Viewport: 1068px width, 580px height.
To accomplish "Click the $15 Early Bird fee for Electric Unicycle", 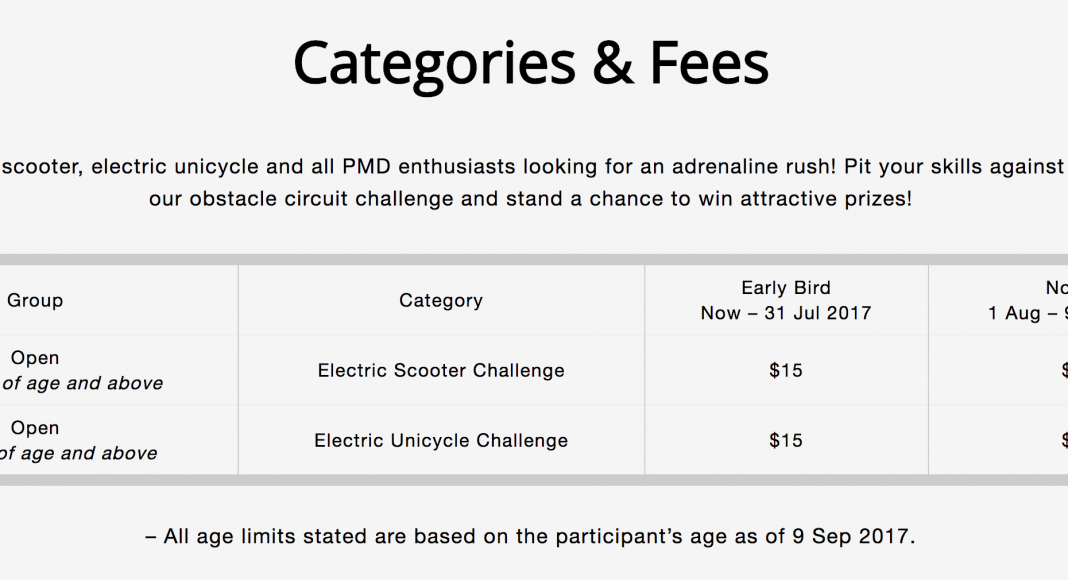I will [786, 440].
